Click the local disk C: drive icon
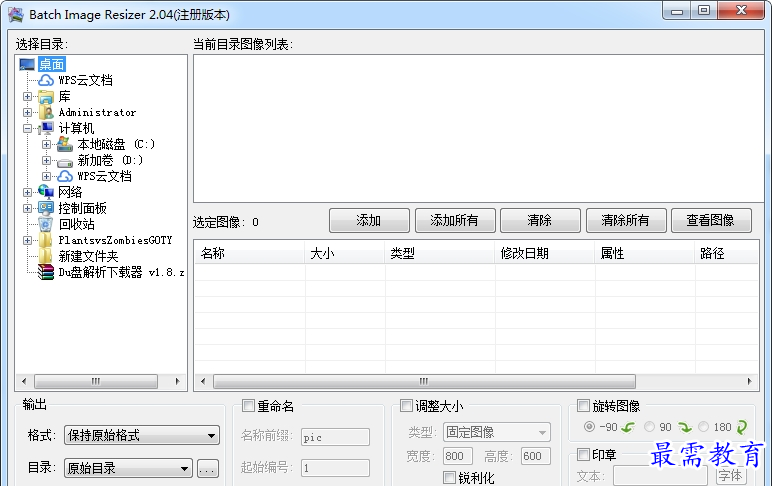This screenshot has height=486, width=772. tap(64, 144)
